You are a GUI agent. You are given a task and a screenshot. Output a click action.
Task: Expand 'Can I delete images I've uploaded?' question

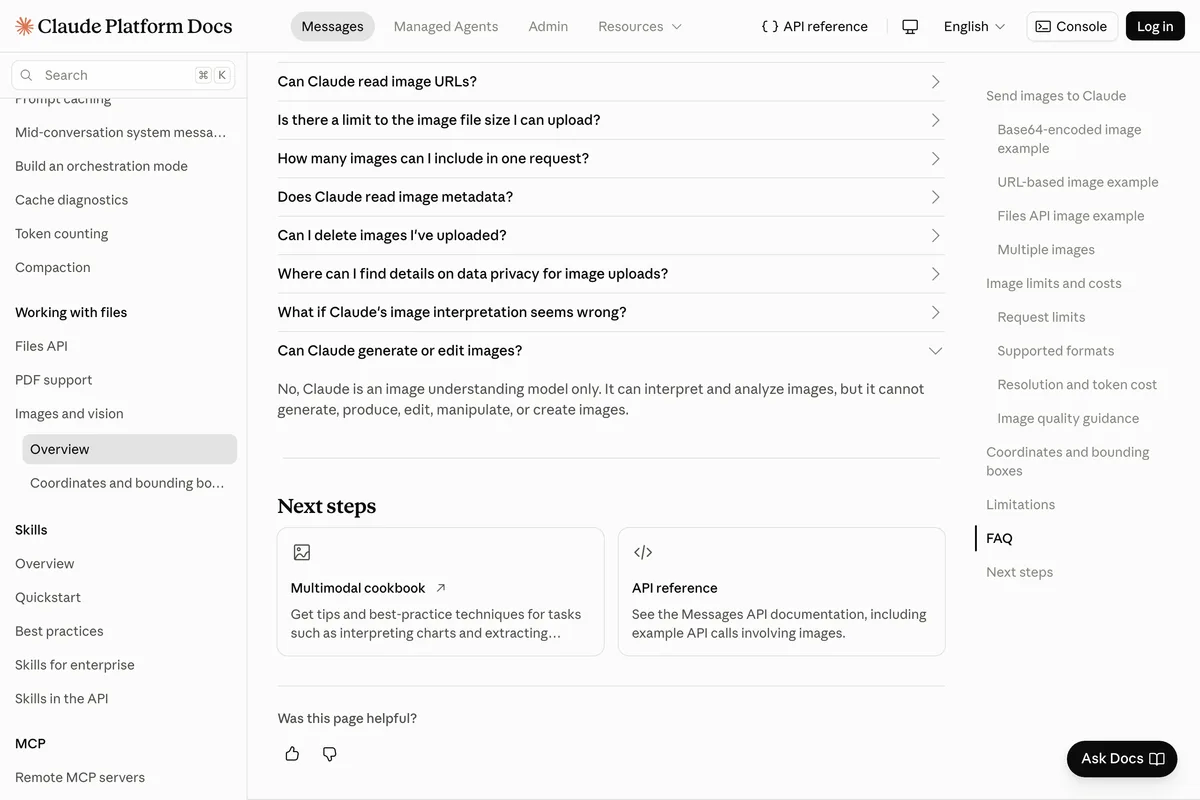tap(610, 236)
